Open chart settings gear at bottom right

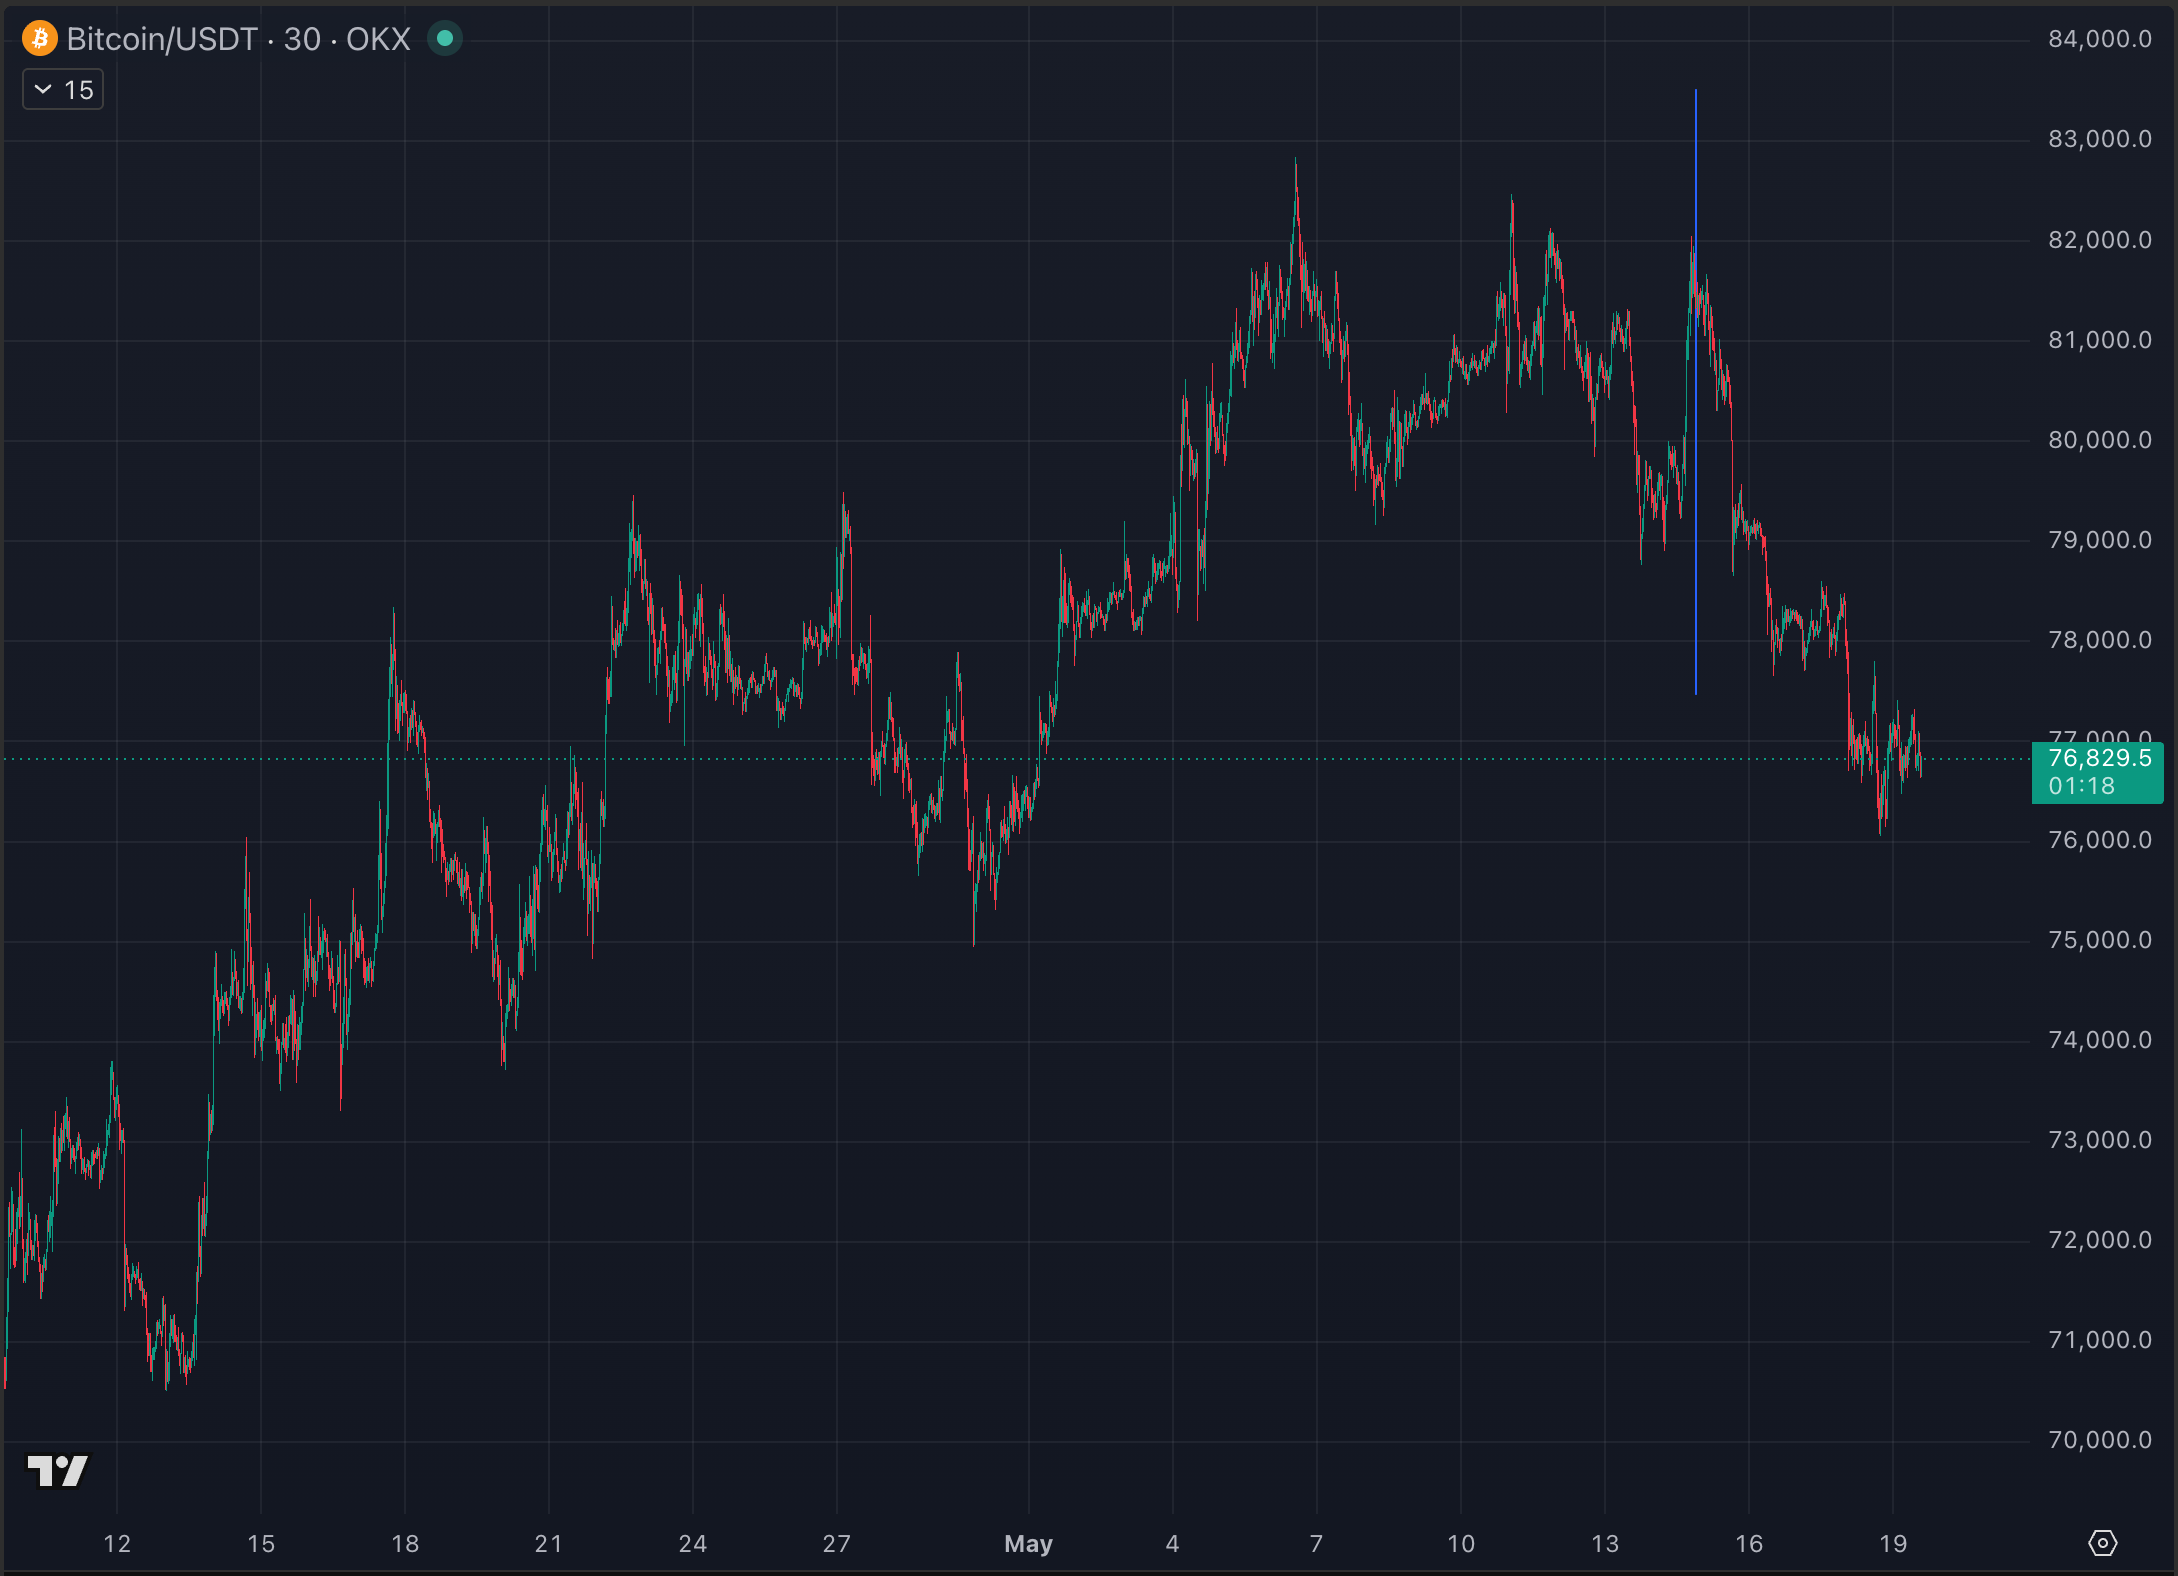pos(2102,1543)
